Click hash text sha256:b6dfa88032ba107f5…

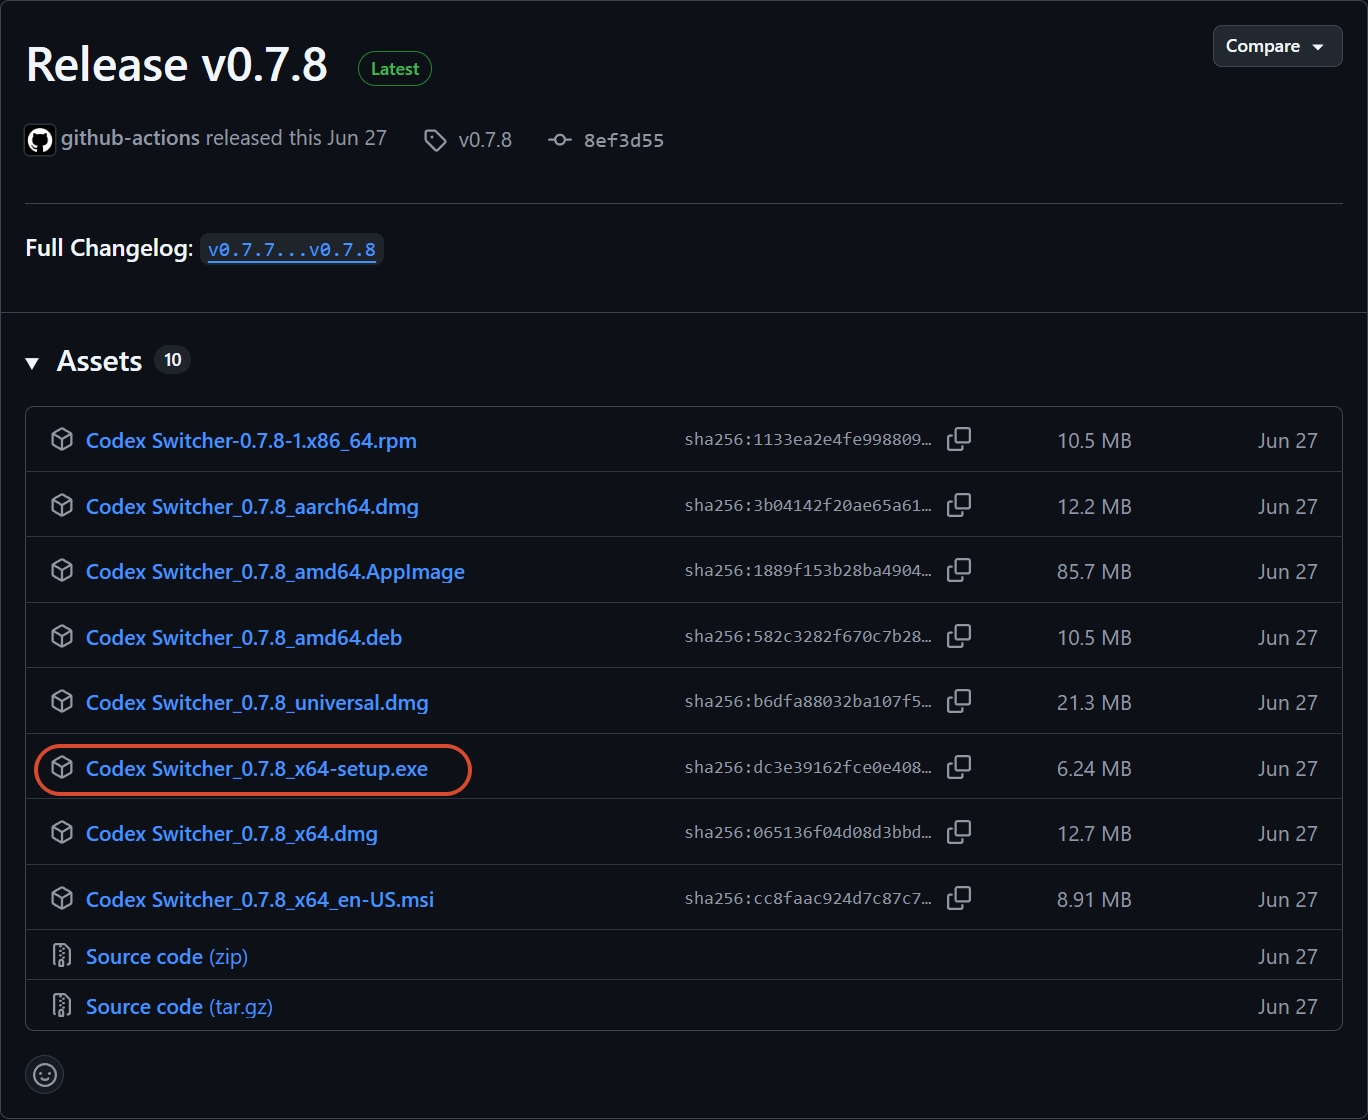808,703
